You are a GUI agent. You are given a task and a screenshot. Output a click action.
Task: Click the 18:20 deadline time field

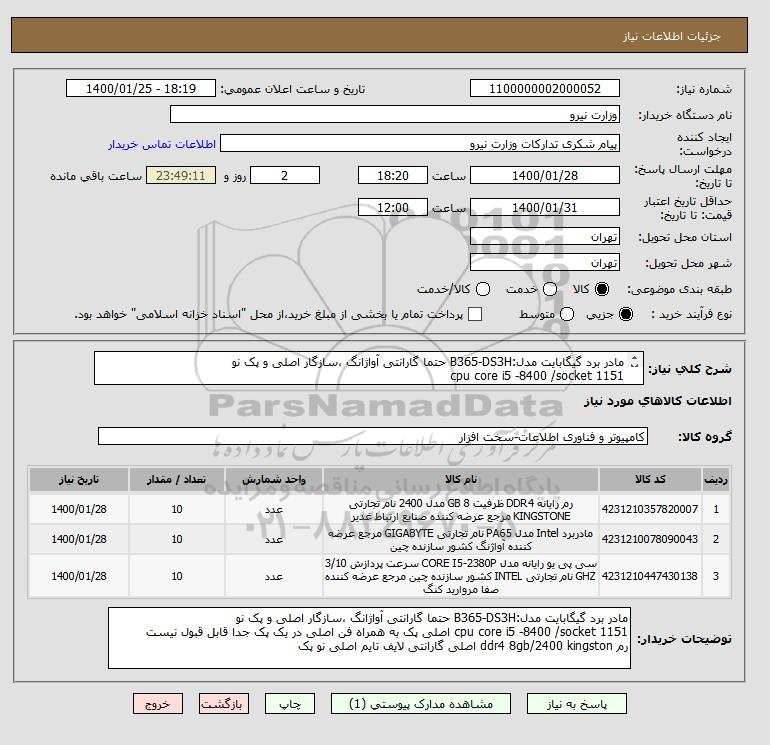pos(392,175)
